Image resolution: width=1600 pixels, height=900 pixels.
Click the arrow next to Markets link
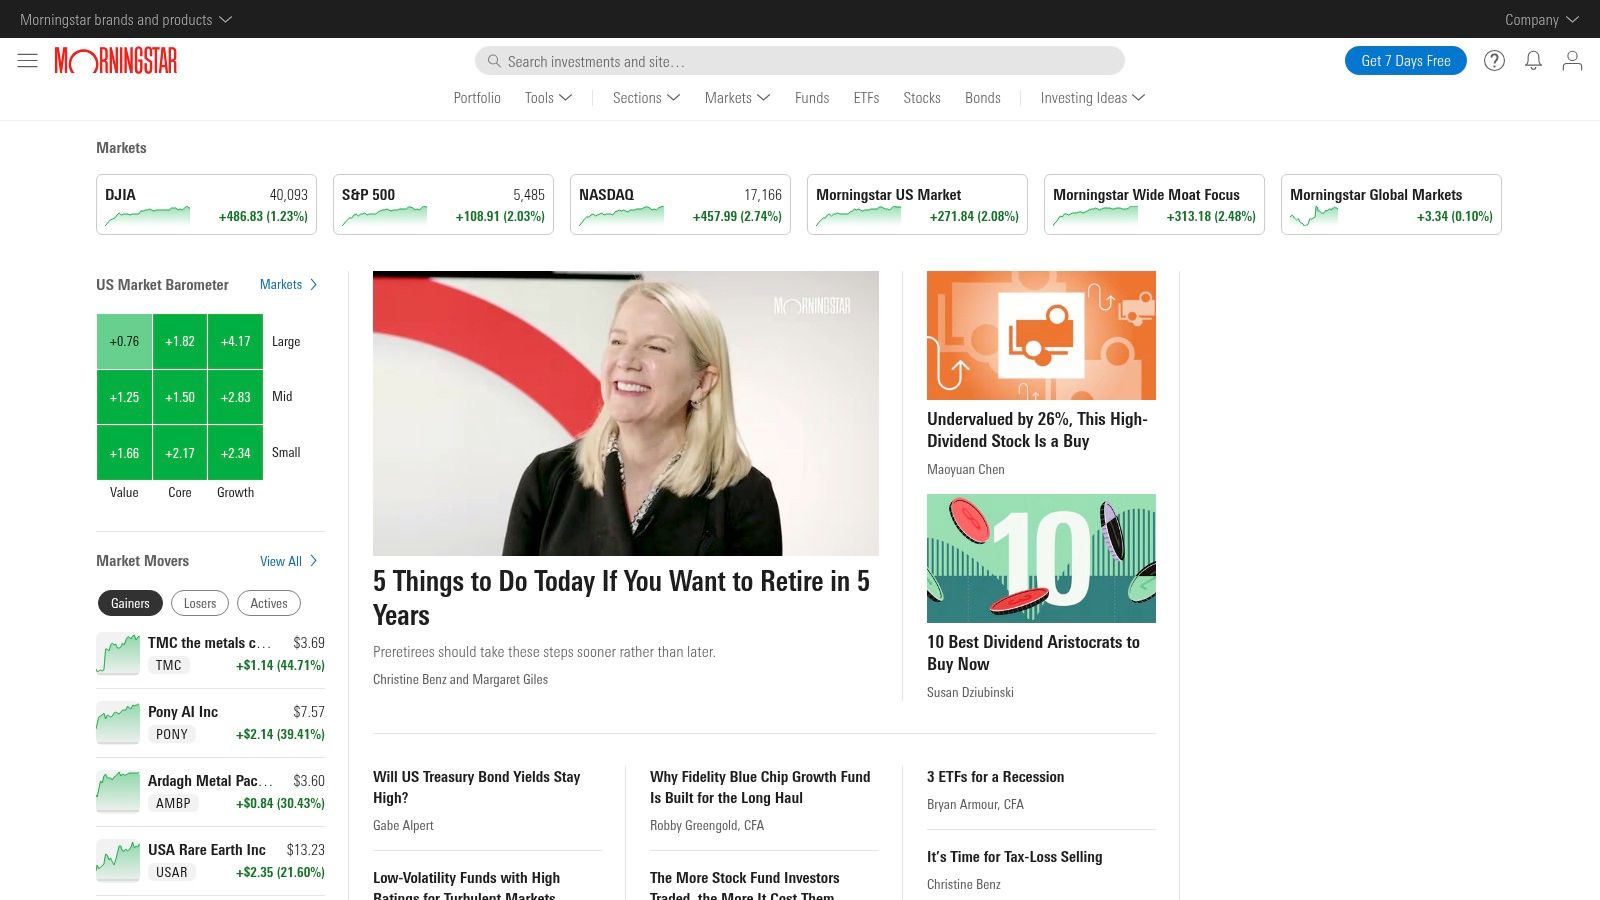pos(314,285)
